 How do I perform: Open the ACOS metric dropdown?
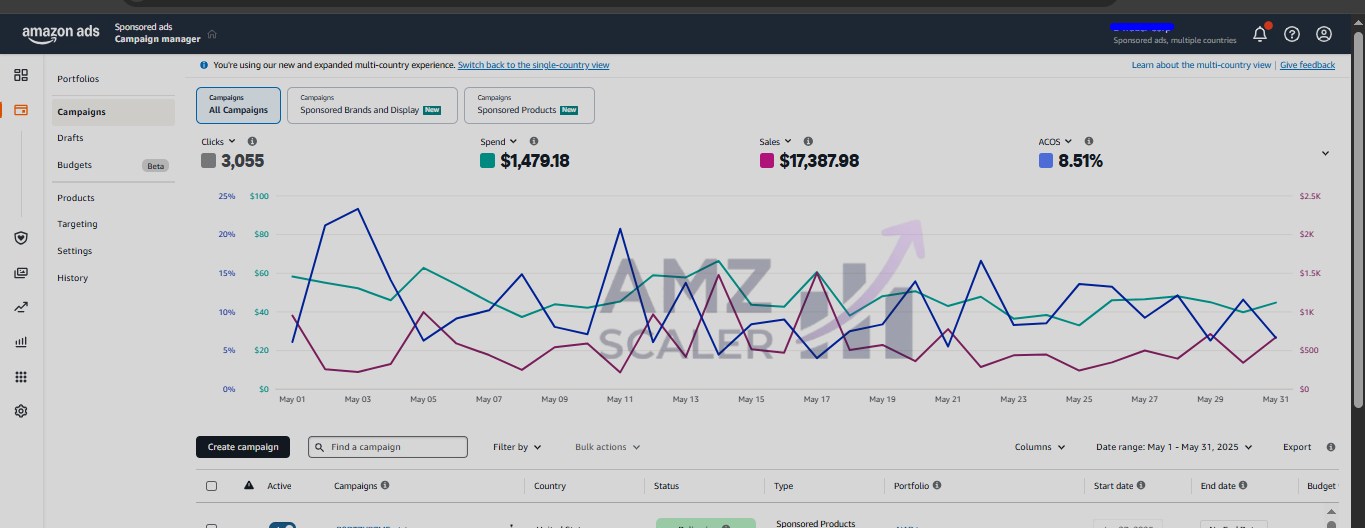1055,142
